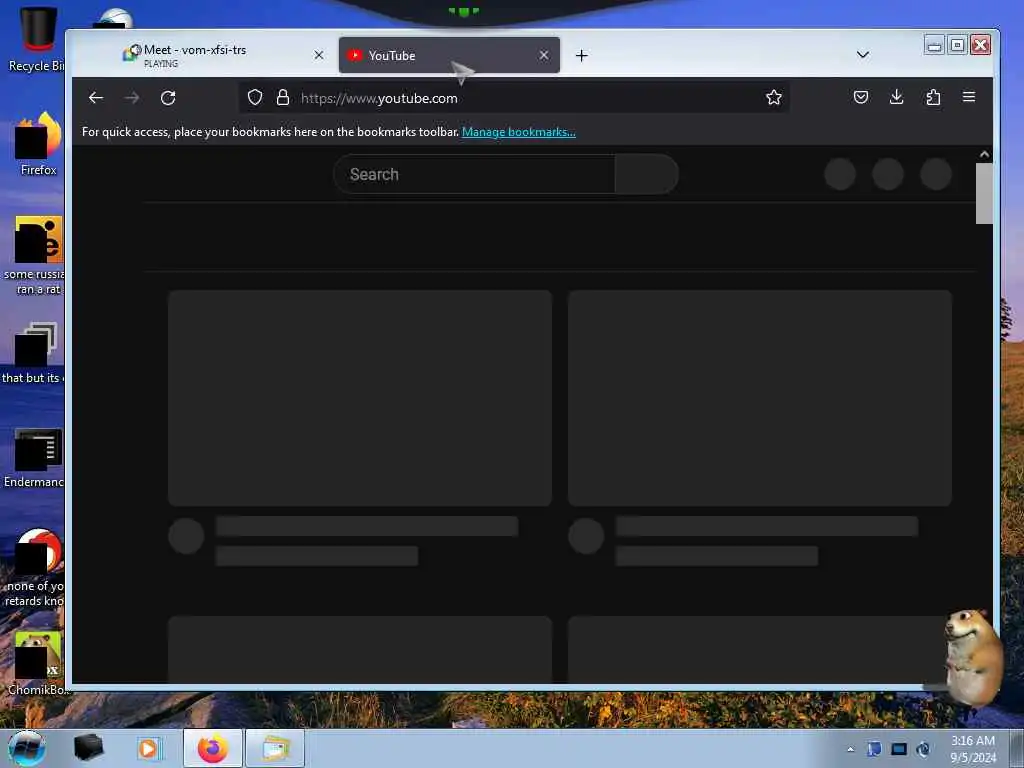Image resolution: width=1024 pixels, height=768 pixels.
Task: Click the clock showing 3:16 AM
Action: (x=973, y=749)
